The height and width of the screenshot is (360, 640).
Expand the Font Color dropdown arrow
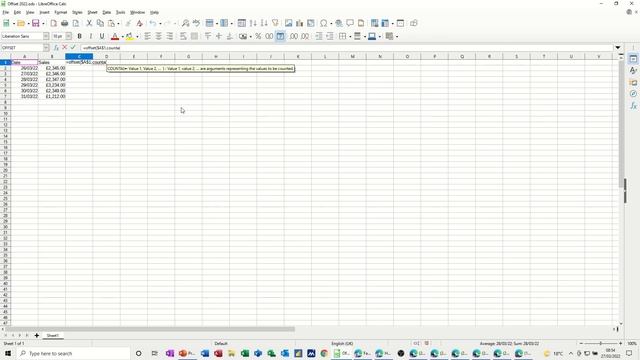122,36
